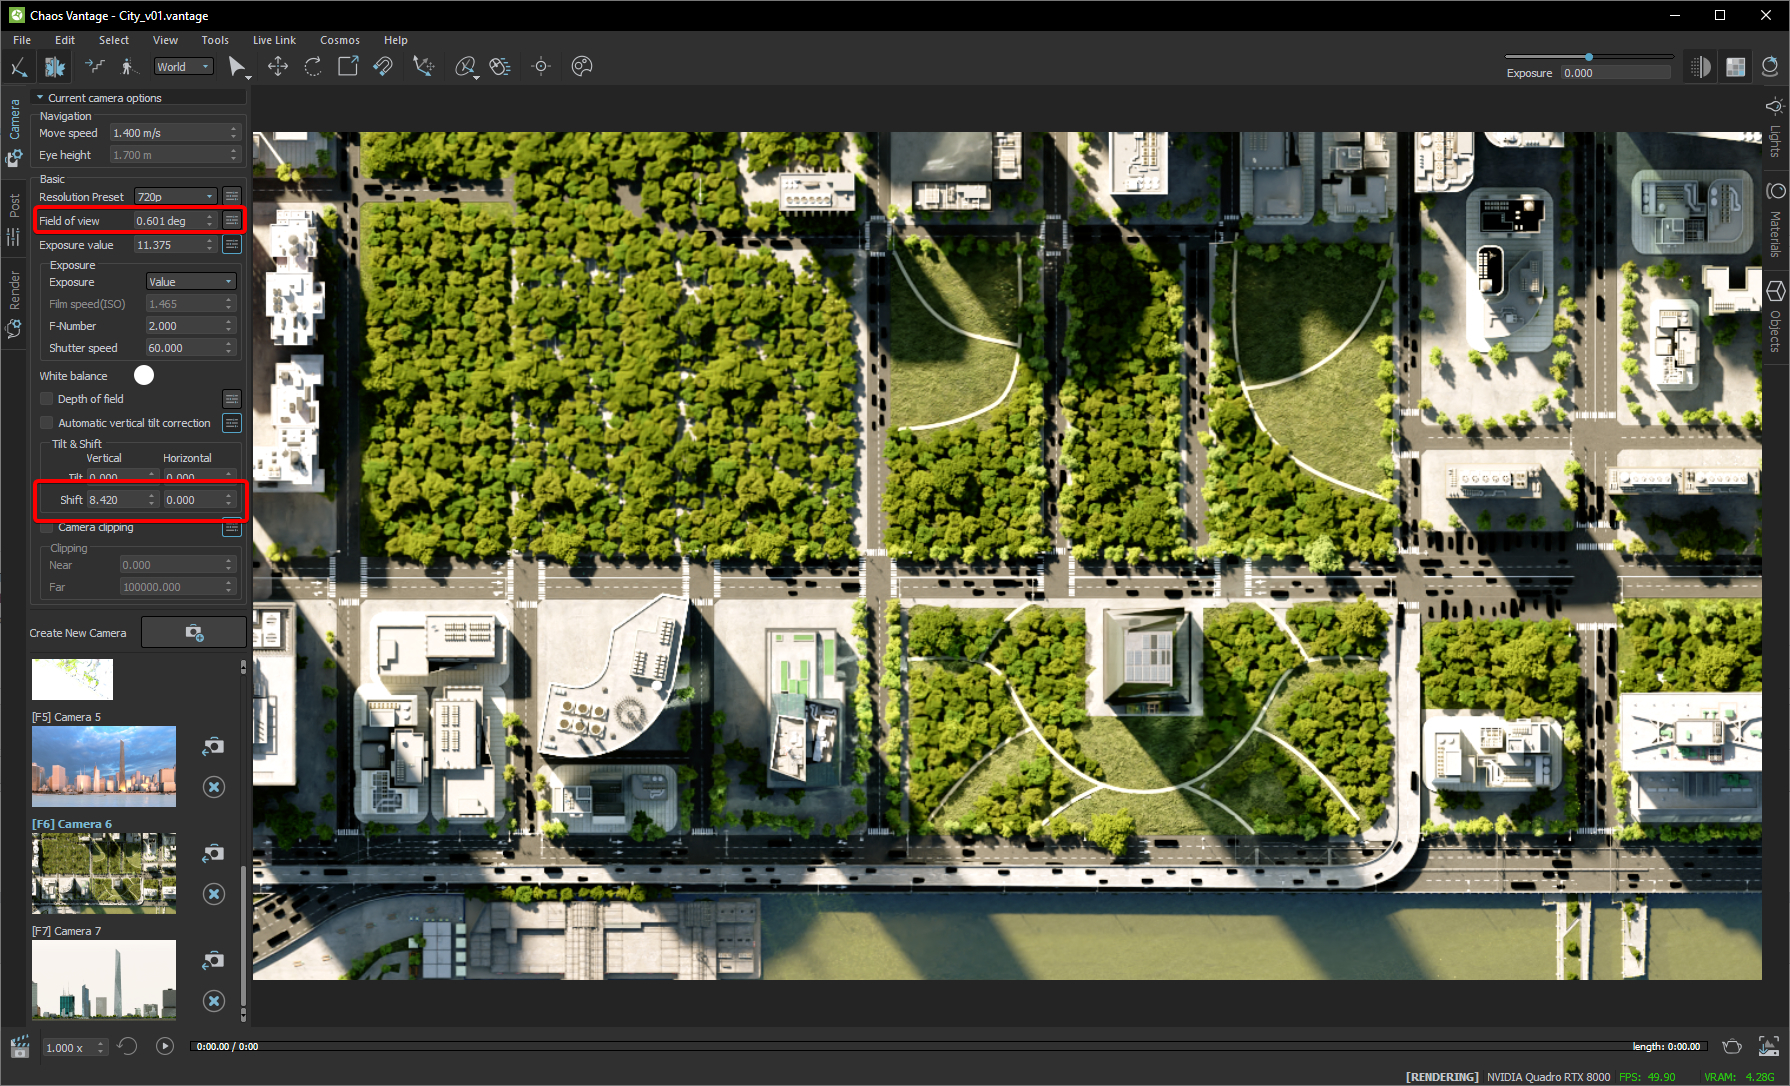
Task: Open the Tools menu
Action: 215,40
